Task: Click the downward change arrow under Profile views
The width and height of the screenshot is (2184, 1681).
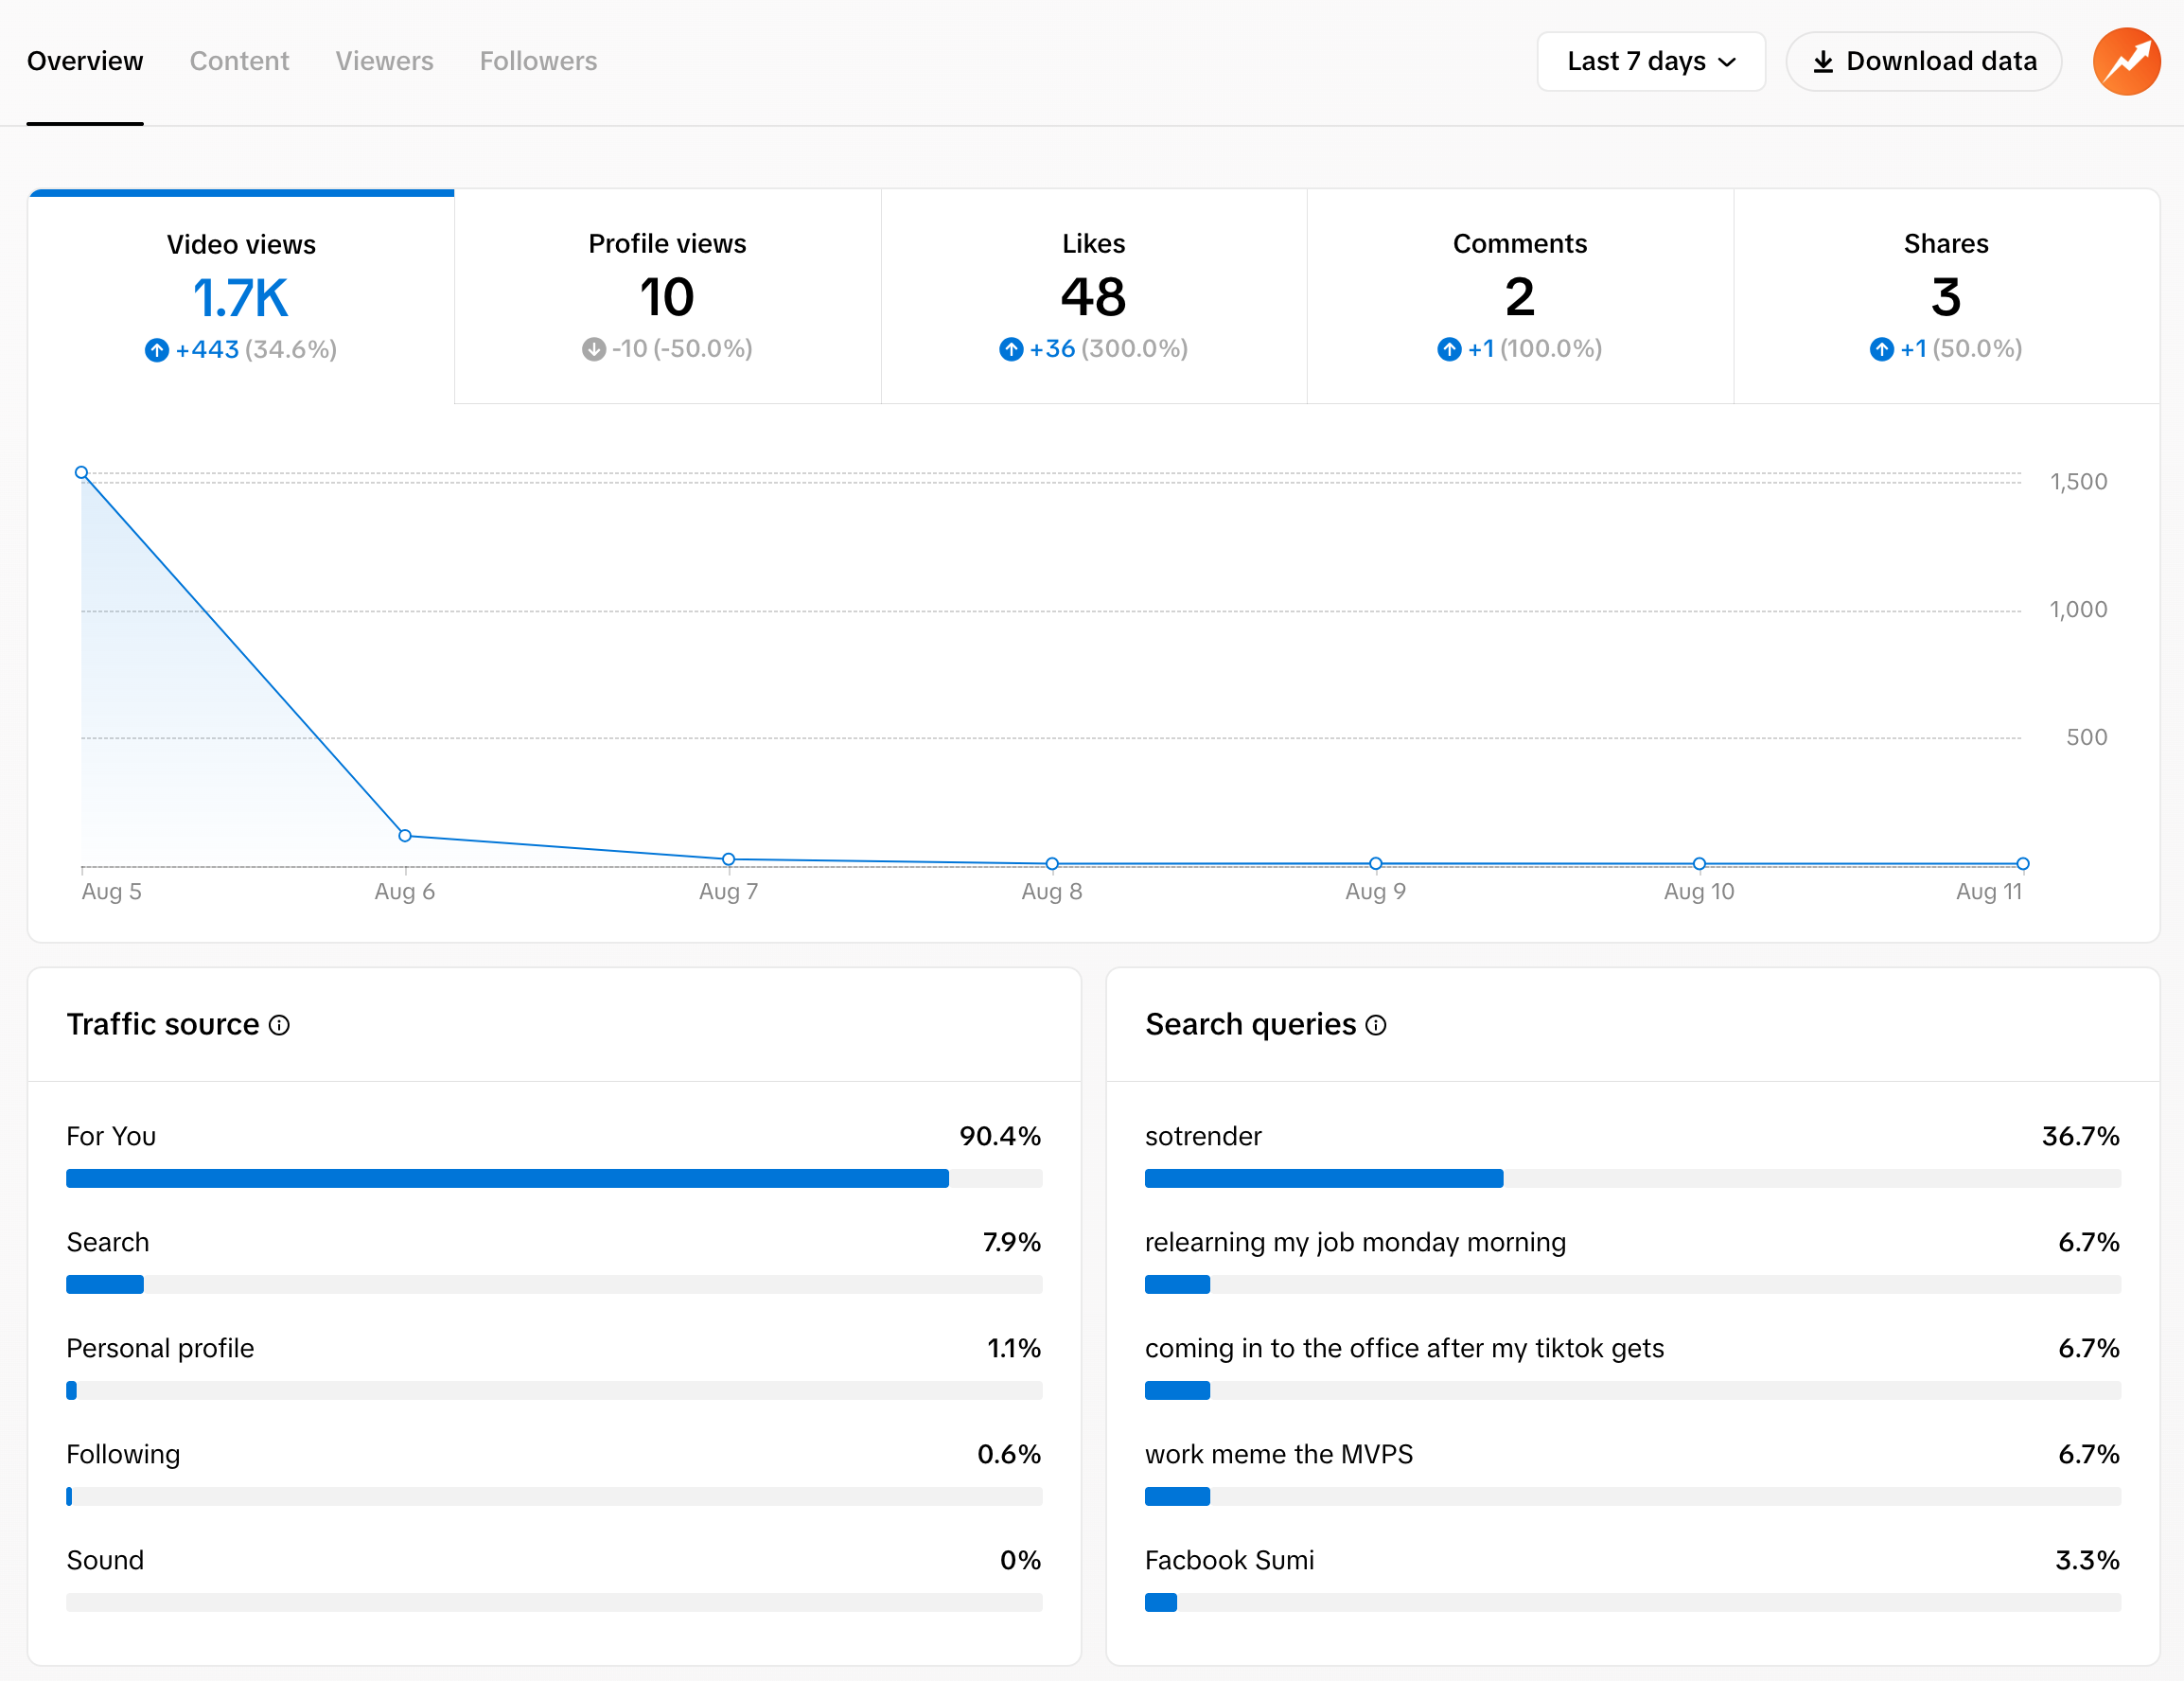Action: click(x=592, y=349)
